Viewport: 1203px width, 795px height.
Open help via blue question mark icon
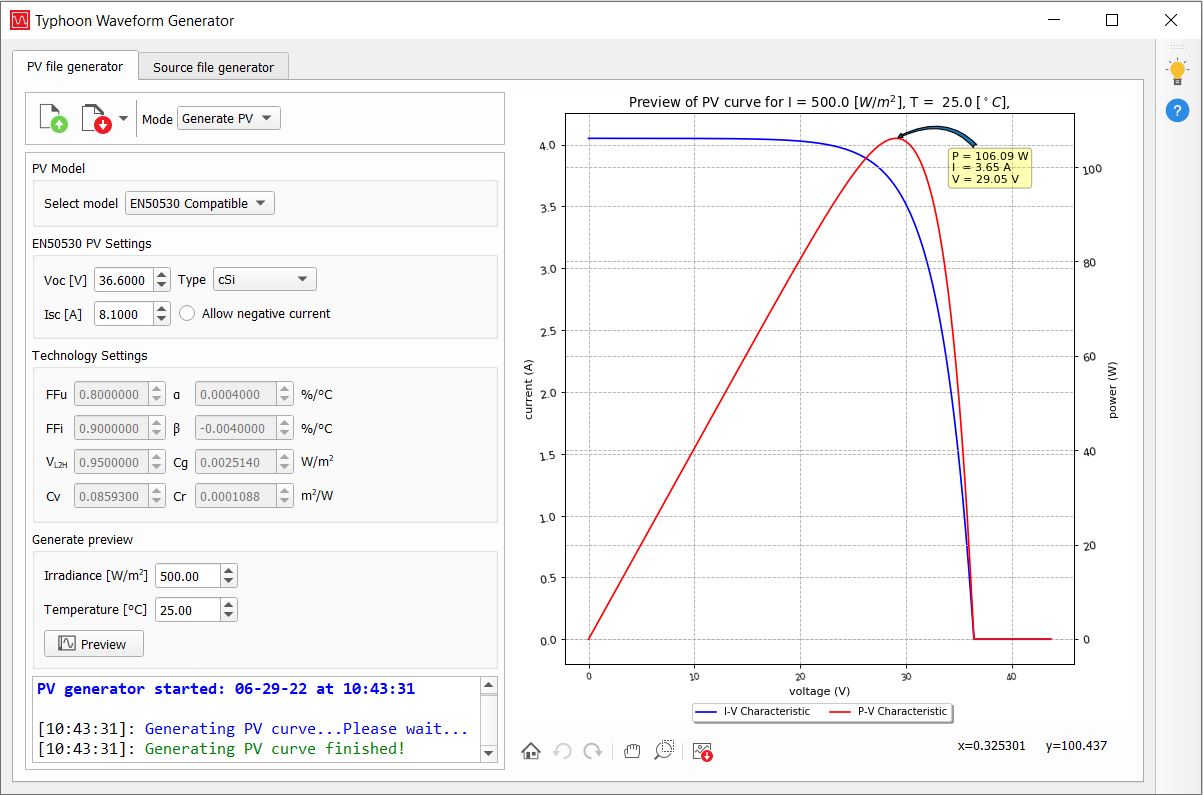pyautogui.click(x=1177, y=111)
